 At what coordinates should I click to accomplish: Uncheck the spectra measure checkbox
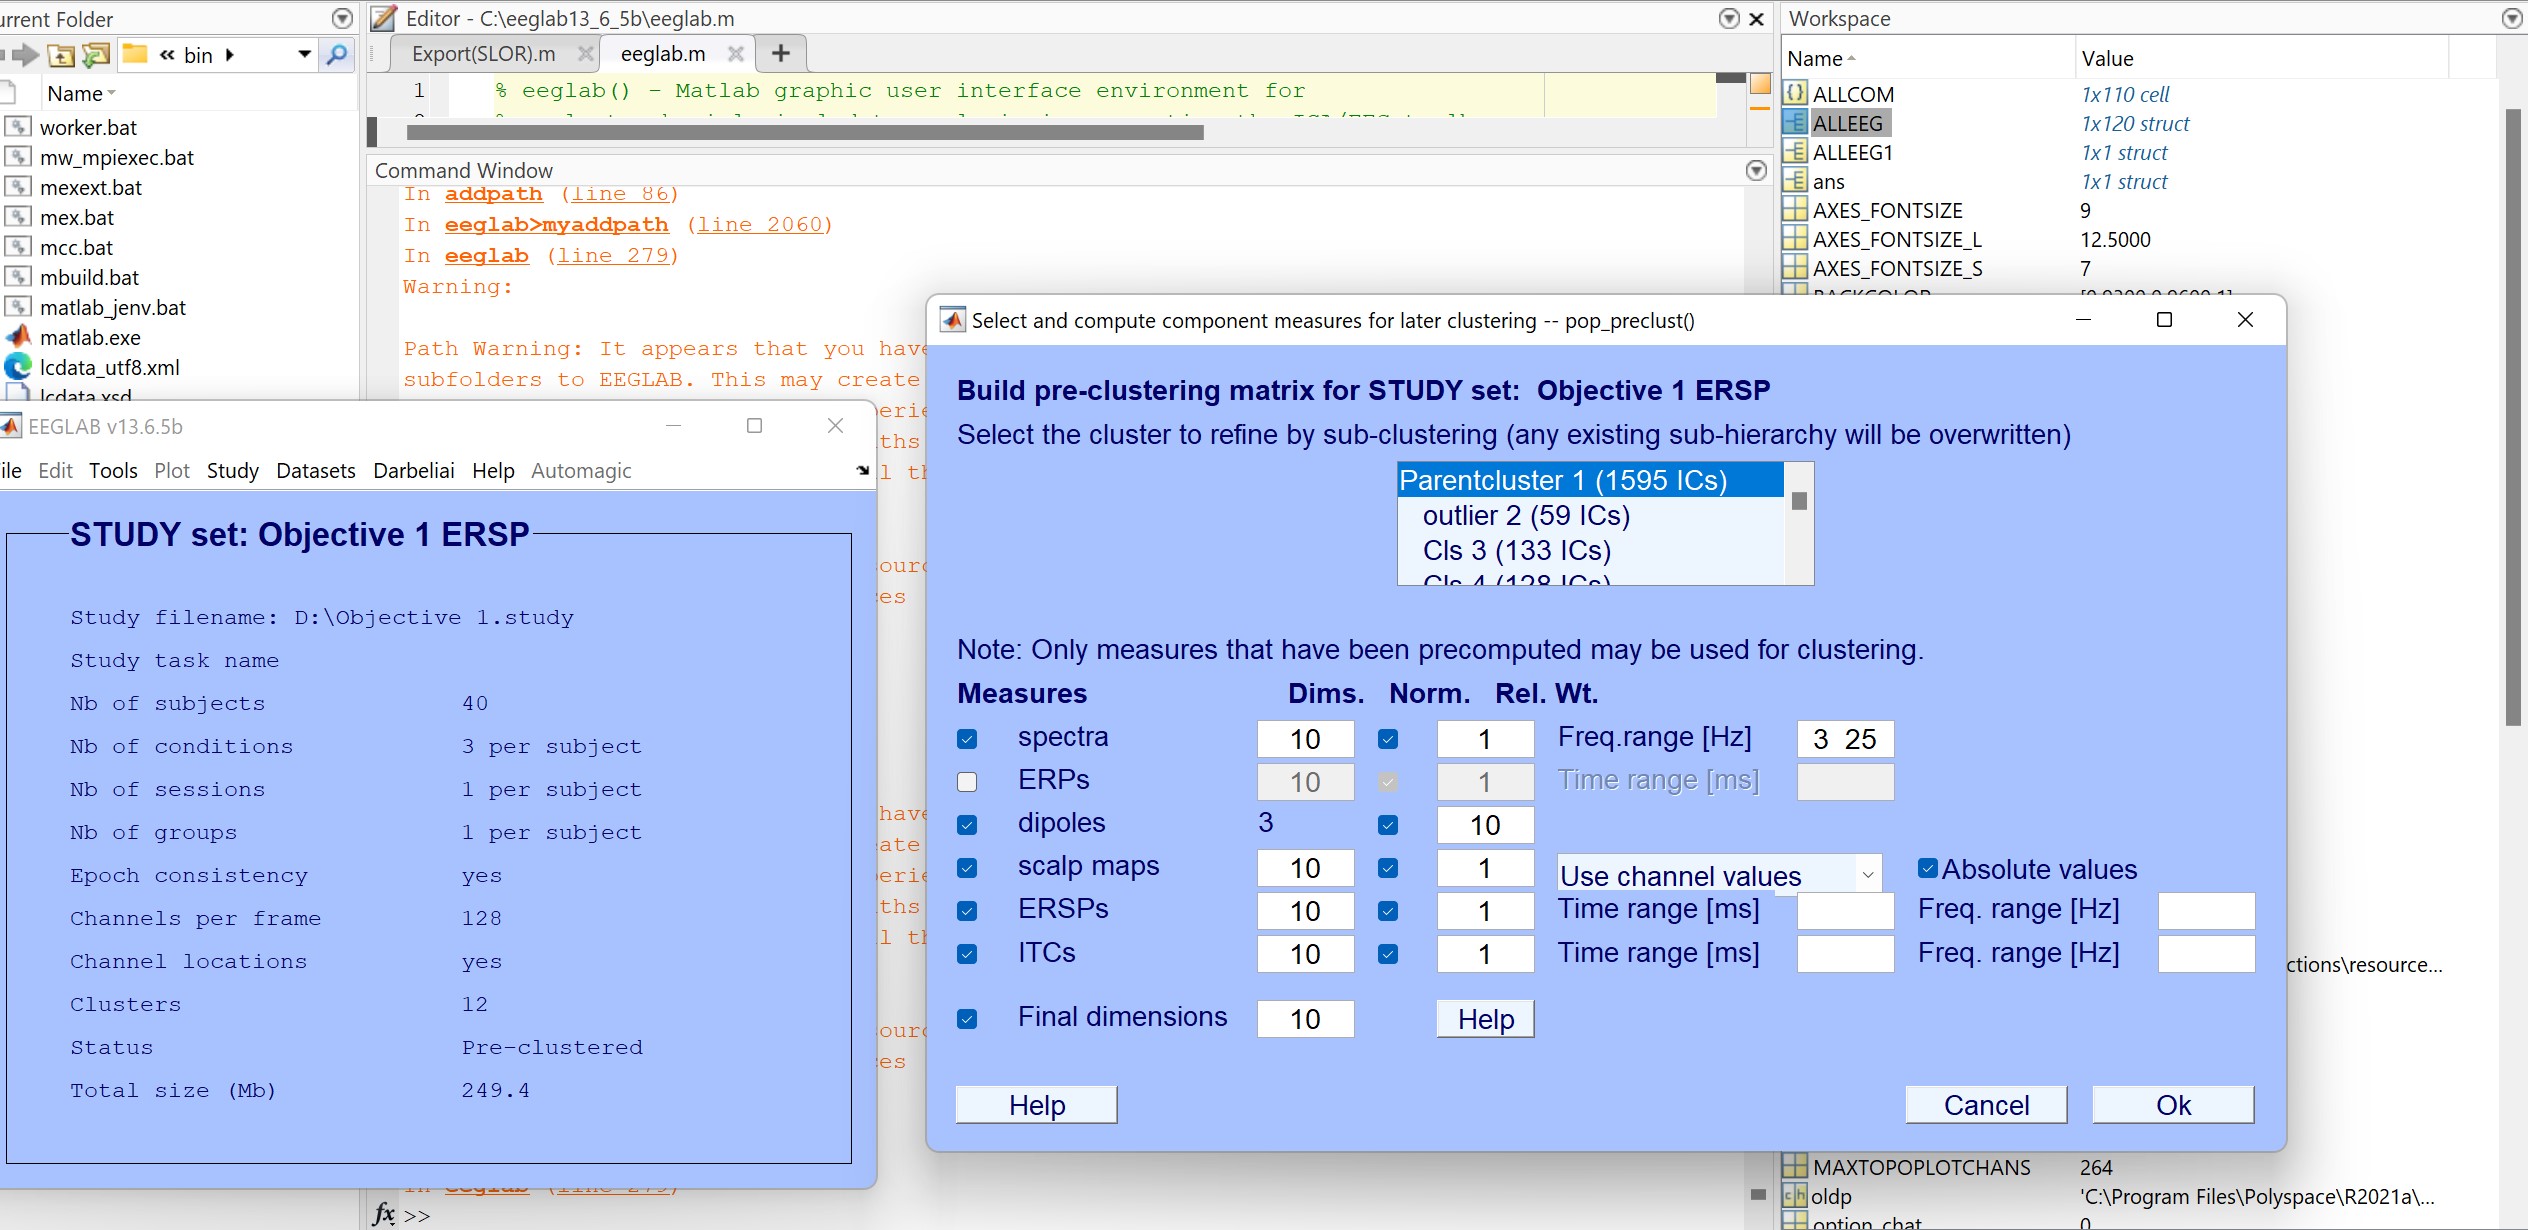[x=967, y=738]
